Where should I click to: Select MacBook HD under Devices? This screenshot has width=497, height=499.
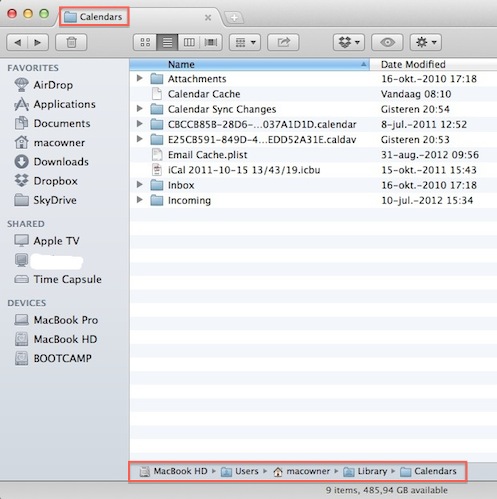[56, 339]
